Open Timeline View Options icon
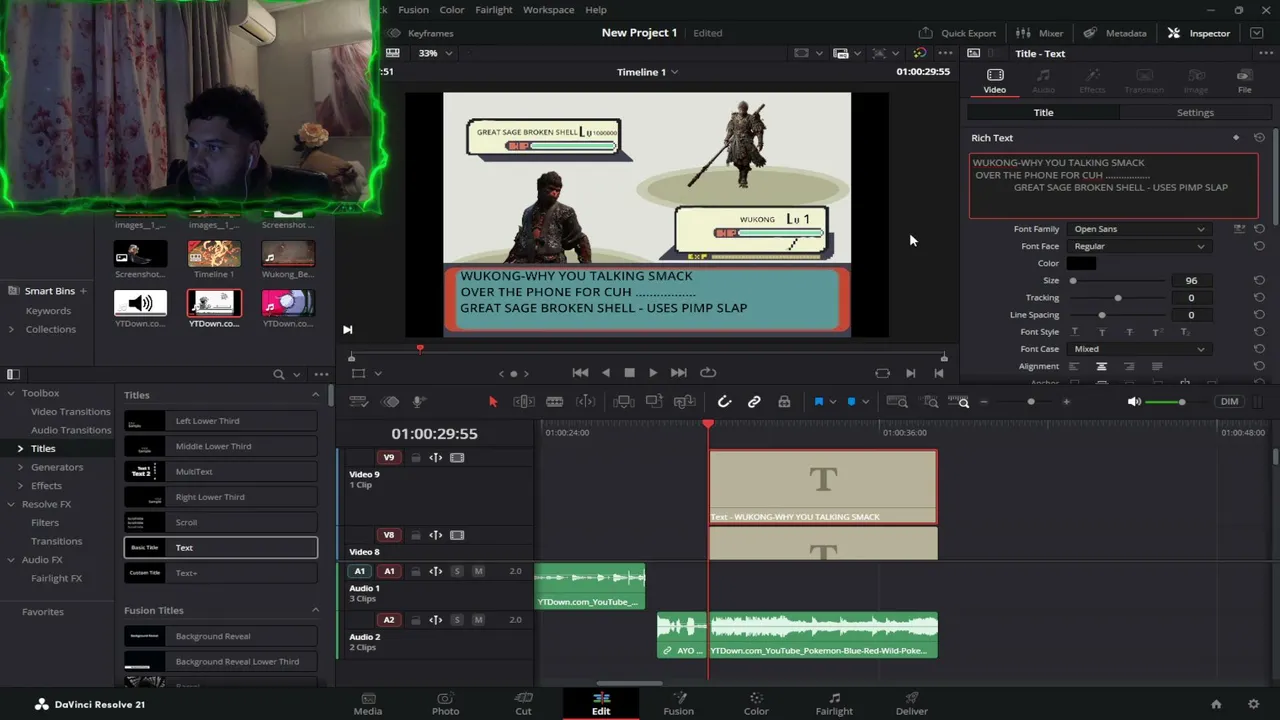This screenshot has width=1280, height=720. pos(358,402)
